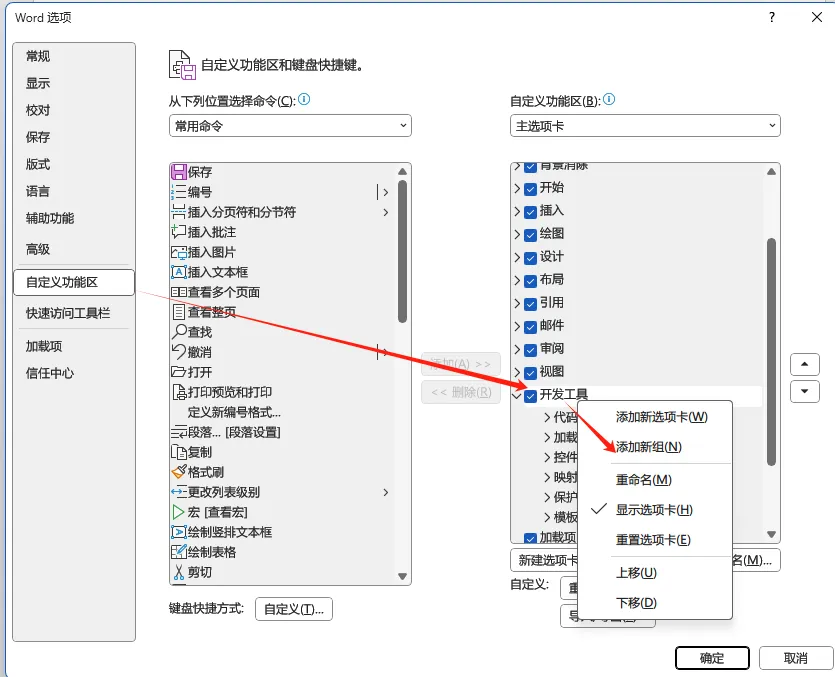The image size is (835, 677).
Task: Click the vertical text box icon beside 绘制竖排文本框
Action: pyautogui.click(x=179, y=532)
